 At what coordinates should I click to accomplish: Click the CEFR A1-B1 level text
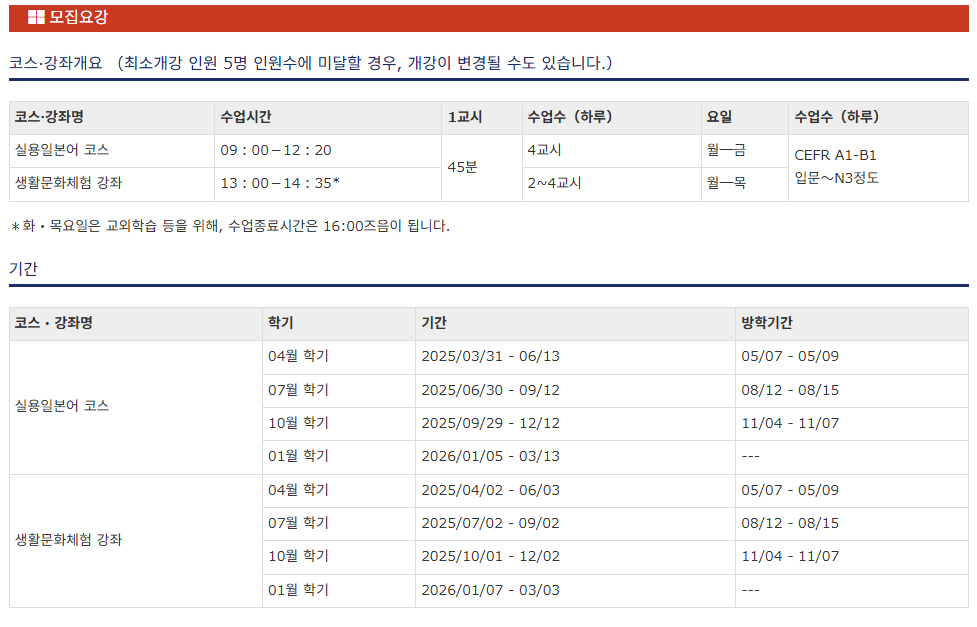(836, 155)
